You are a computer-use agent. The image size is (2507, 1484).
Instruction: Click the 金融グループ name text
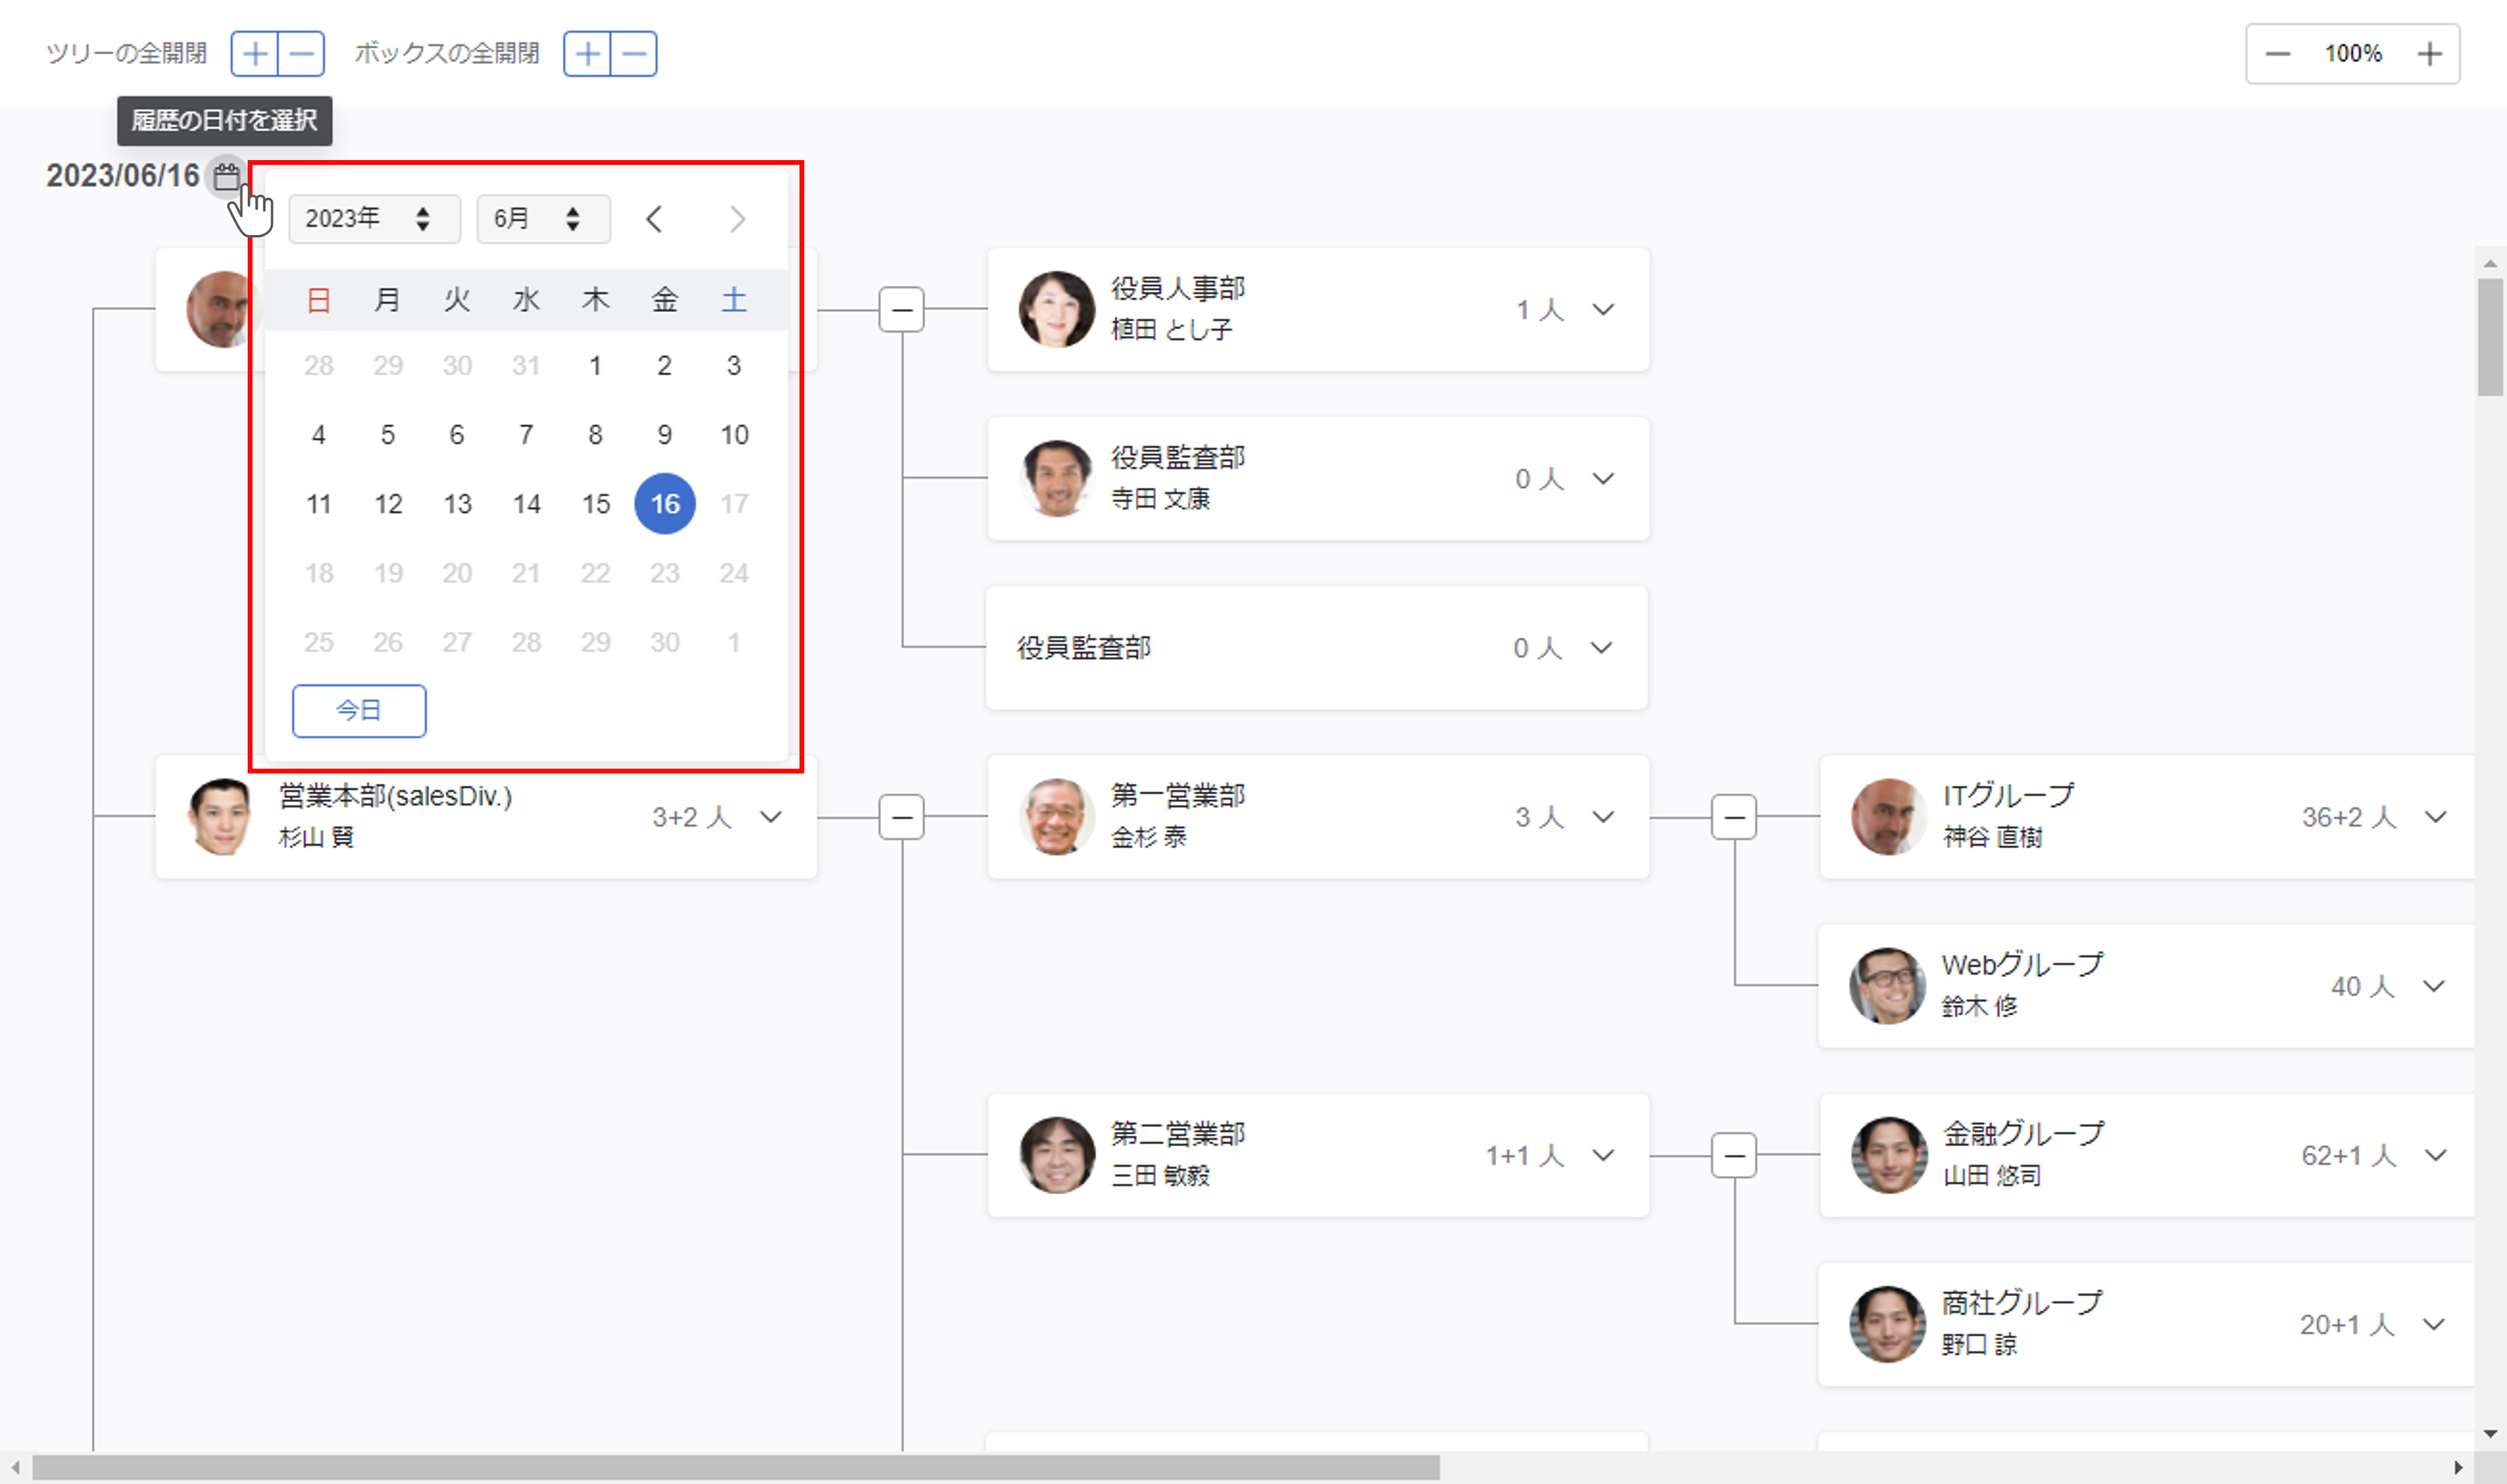(x=2023, y=1134)
